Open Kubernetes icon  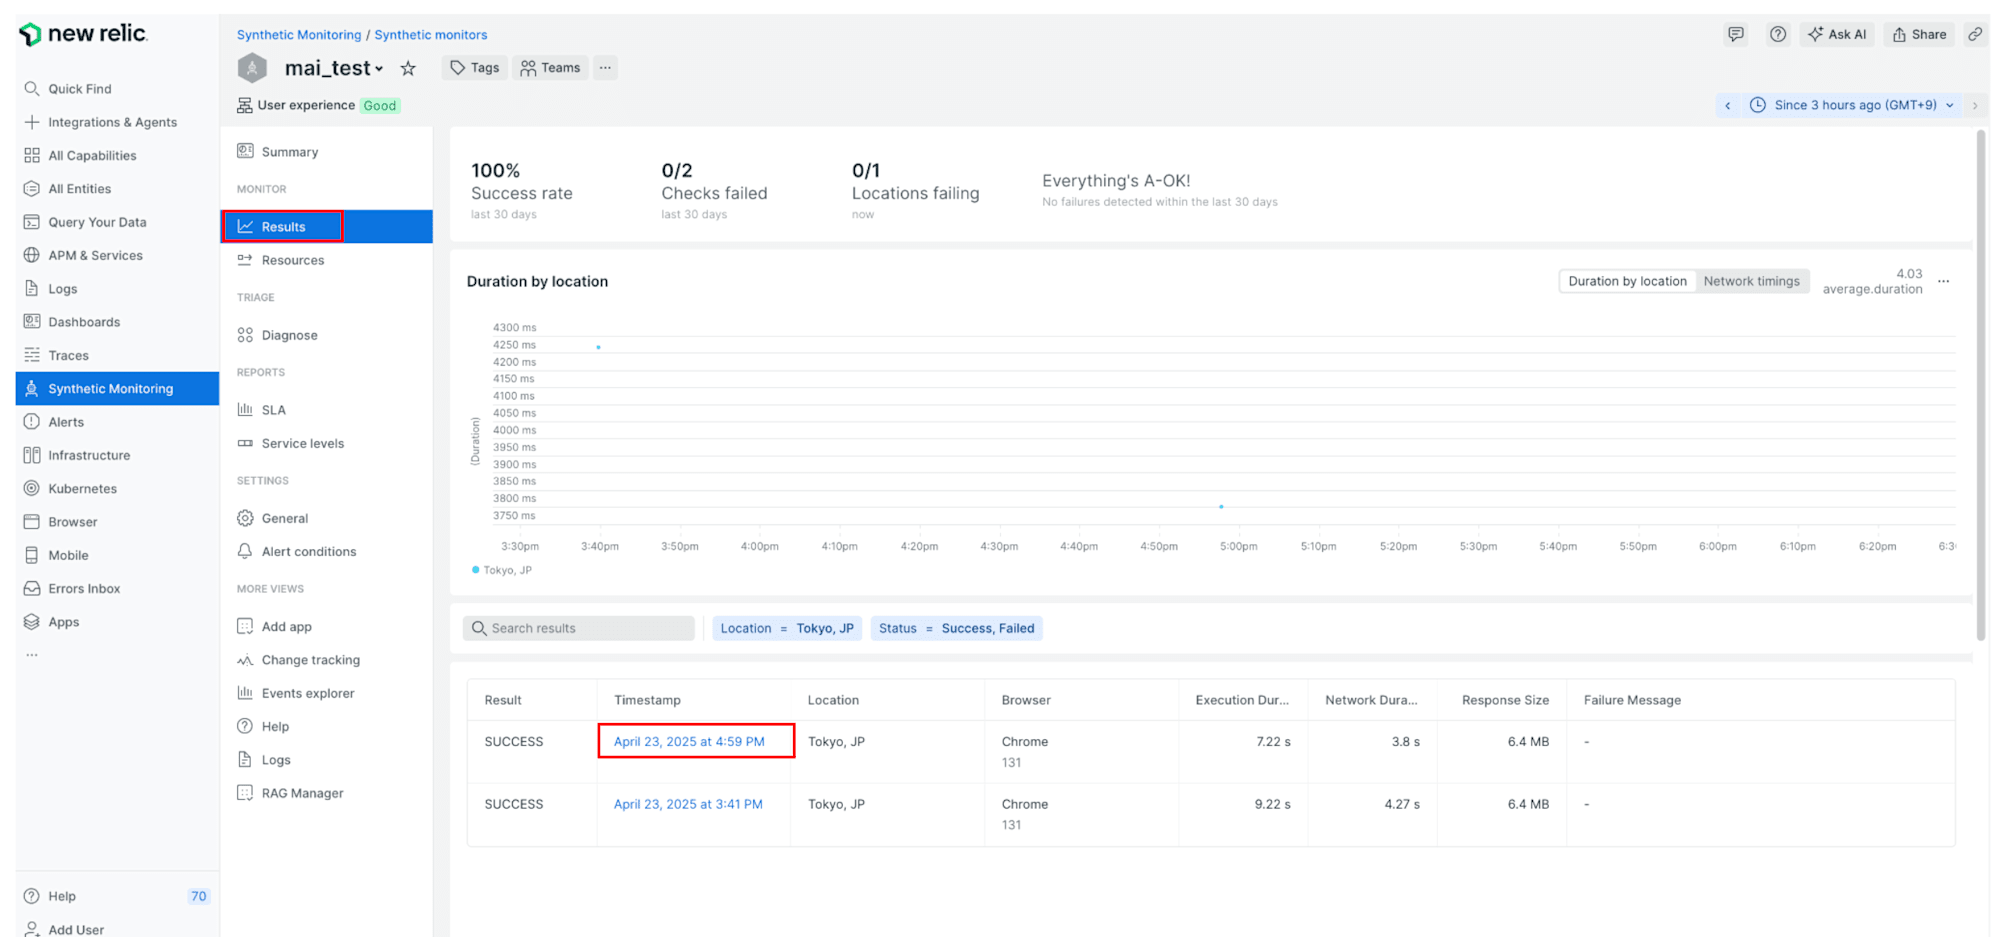pos(32,488)
